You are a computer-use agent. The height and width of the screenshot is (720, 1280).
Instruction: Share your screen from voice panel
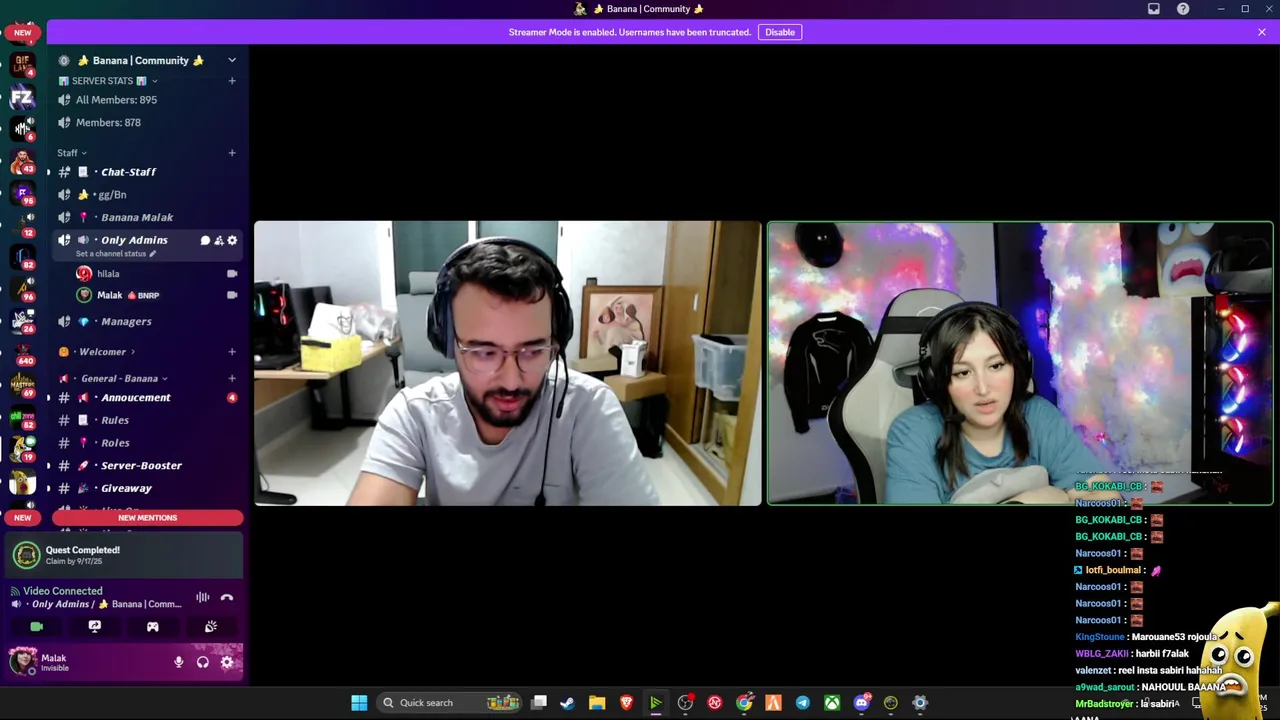click(95, 626)
